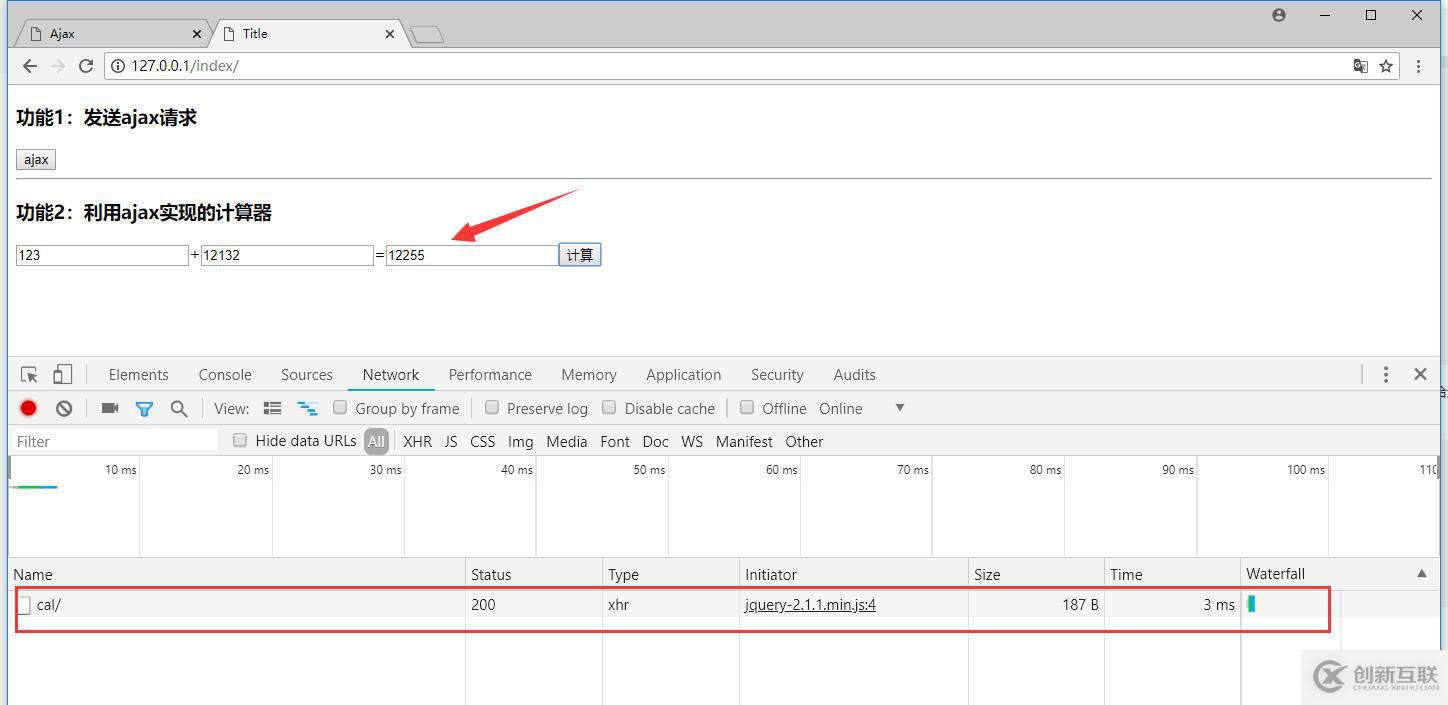1448x705 pixels.
Task: Filter requests by CSS type
Action: (x=483, y=442)
